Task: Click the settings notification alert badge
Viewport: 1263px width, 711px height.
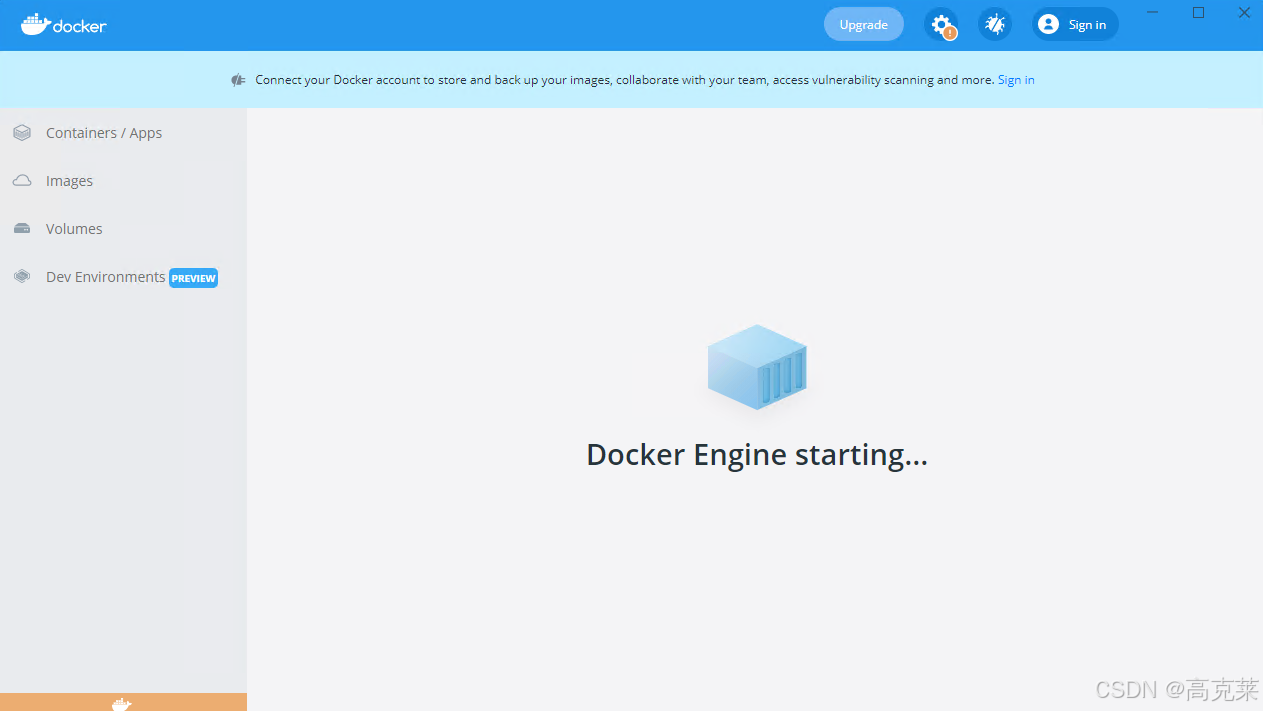Action: point(951,33)
